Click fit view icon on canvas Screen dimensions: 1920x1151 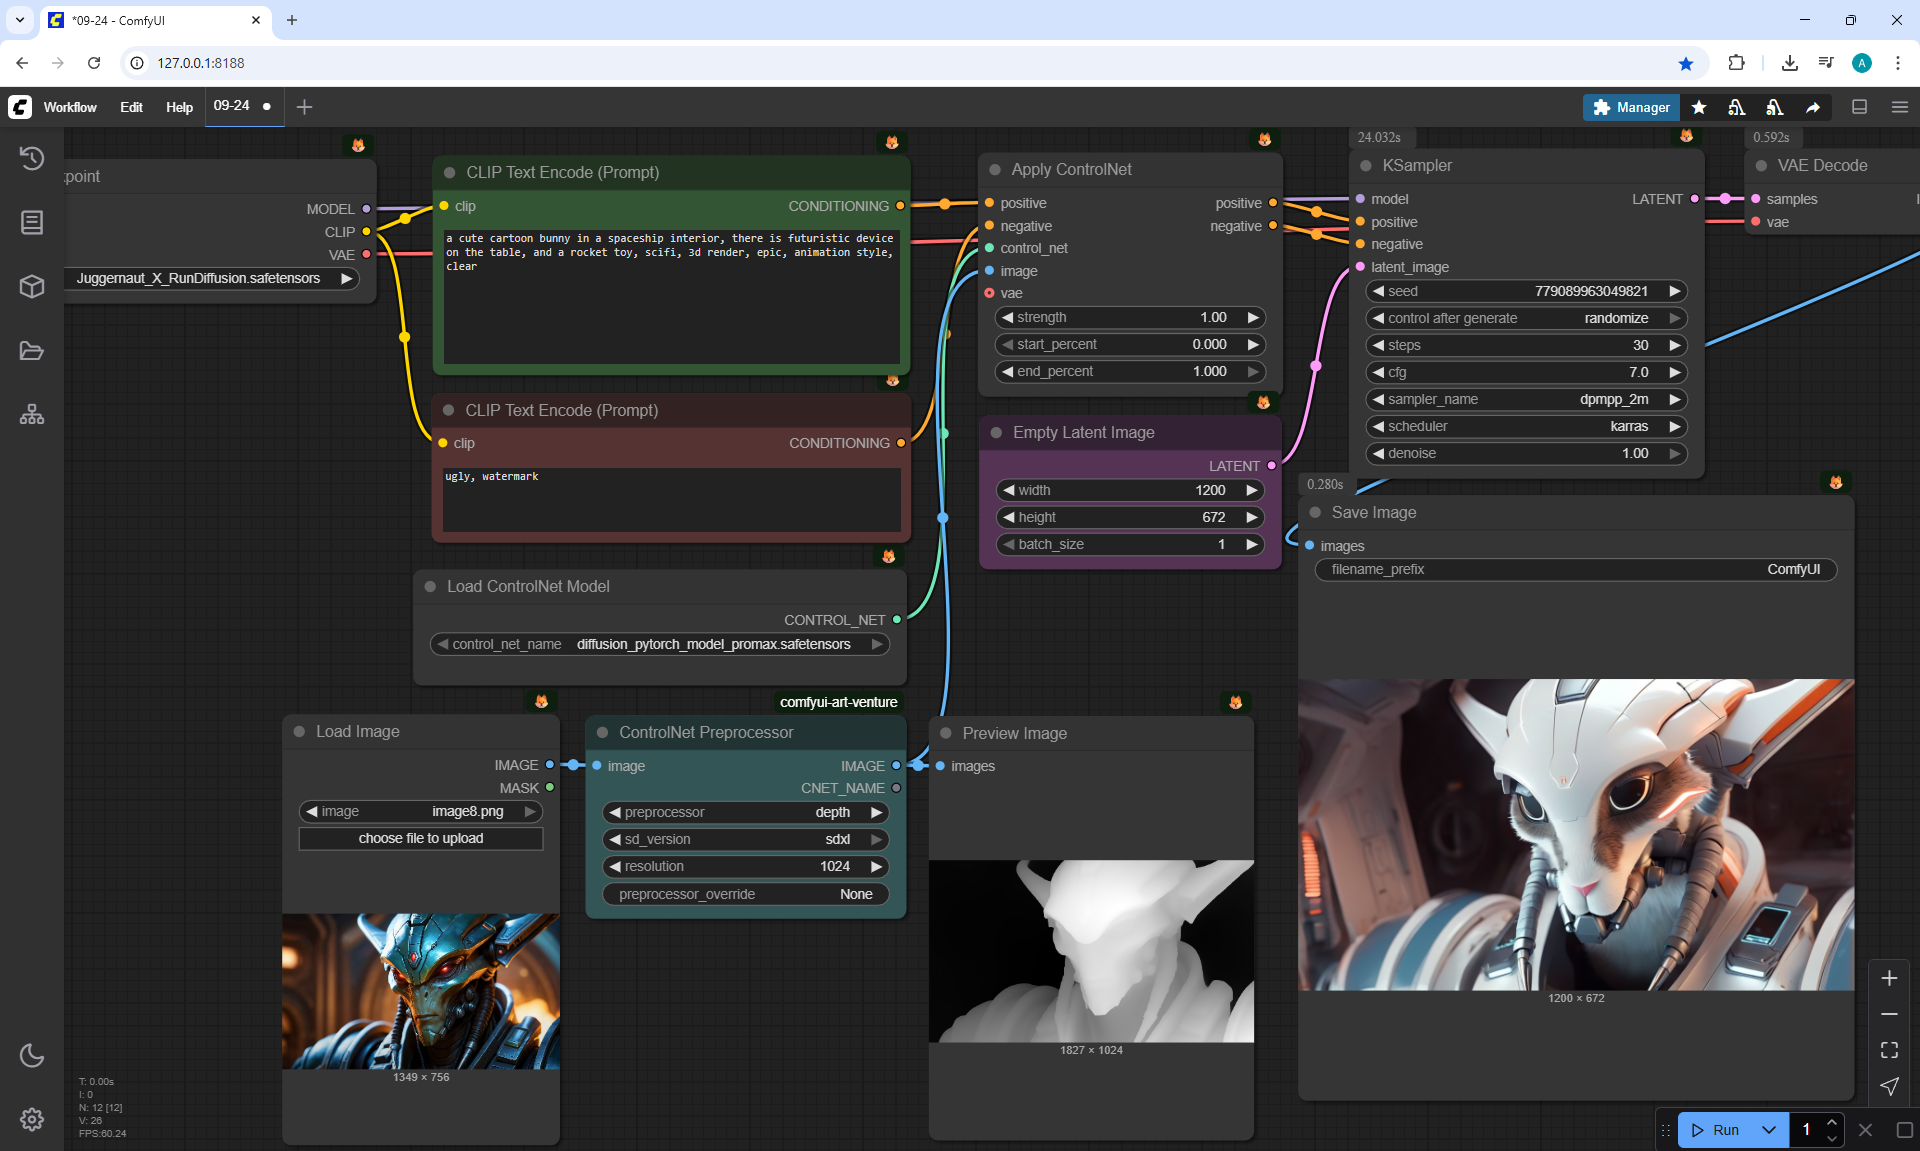pyautogui.click(x=1889, y=1050)
